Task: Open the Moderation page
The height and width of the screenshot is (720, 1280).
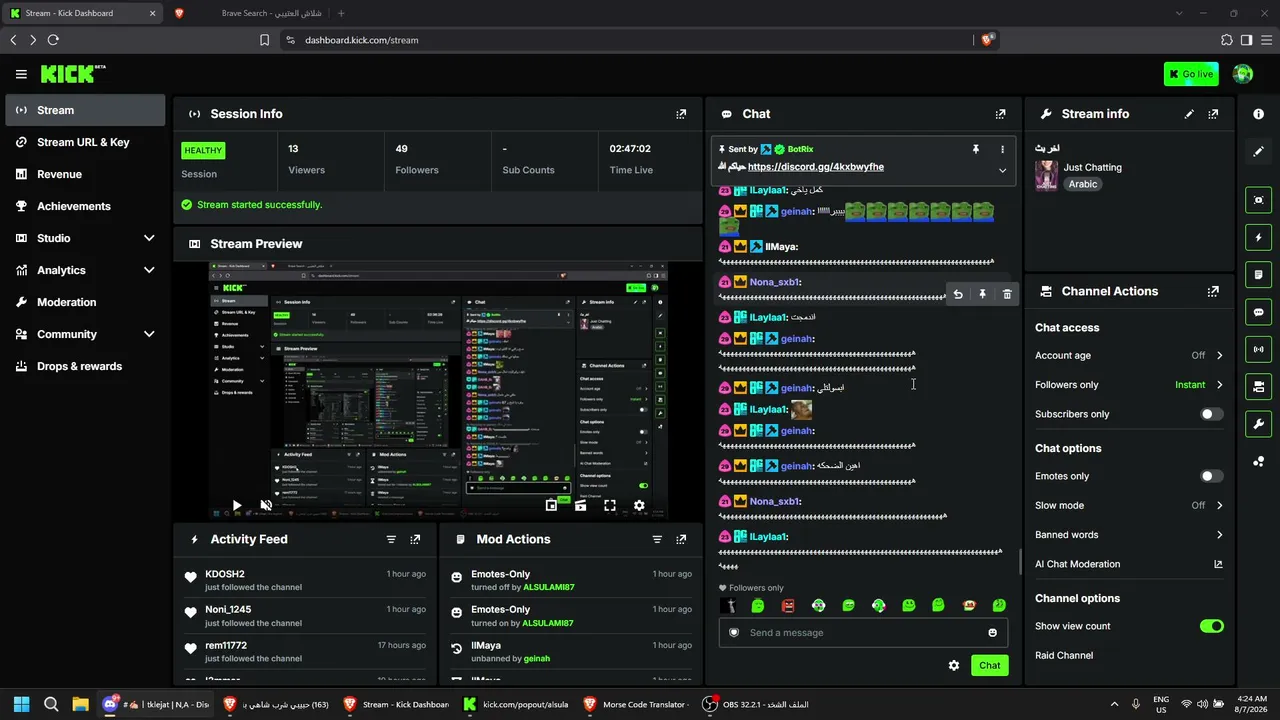Action: [85, 302]
